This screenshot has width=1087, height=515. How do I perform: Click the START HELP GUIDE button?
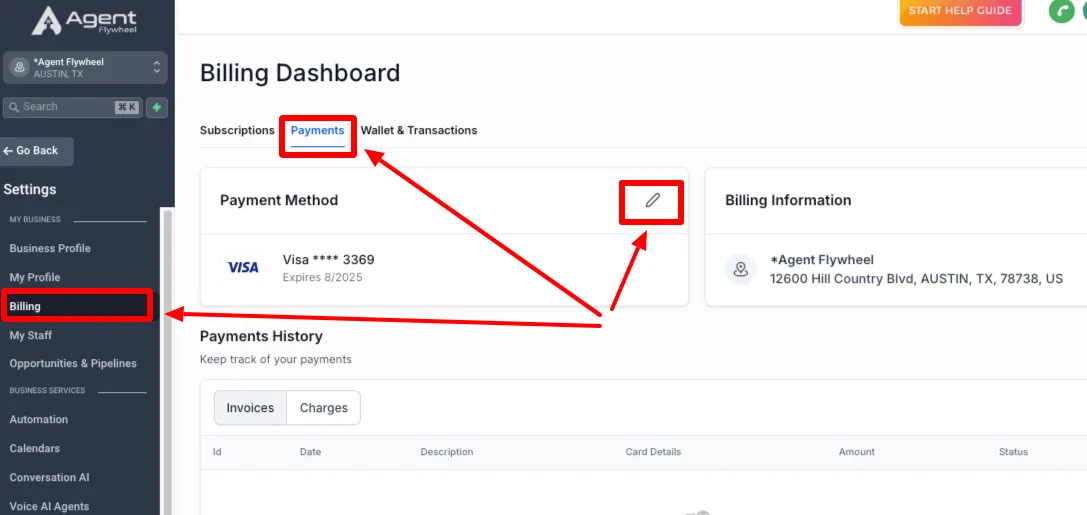(960, 11)
